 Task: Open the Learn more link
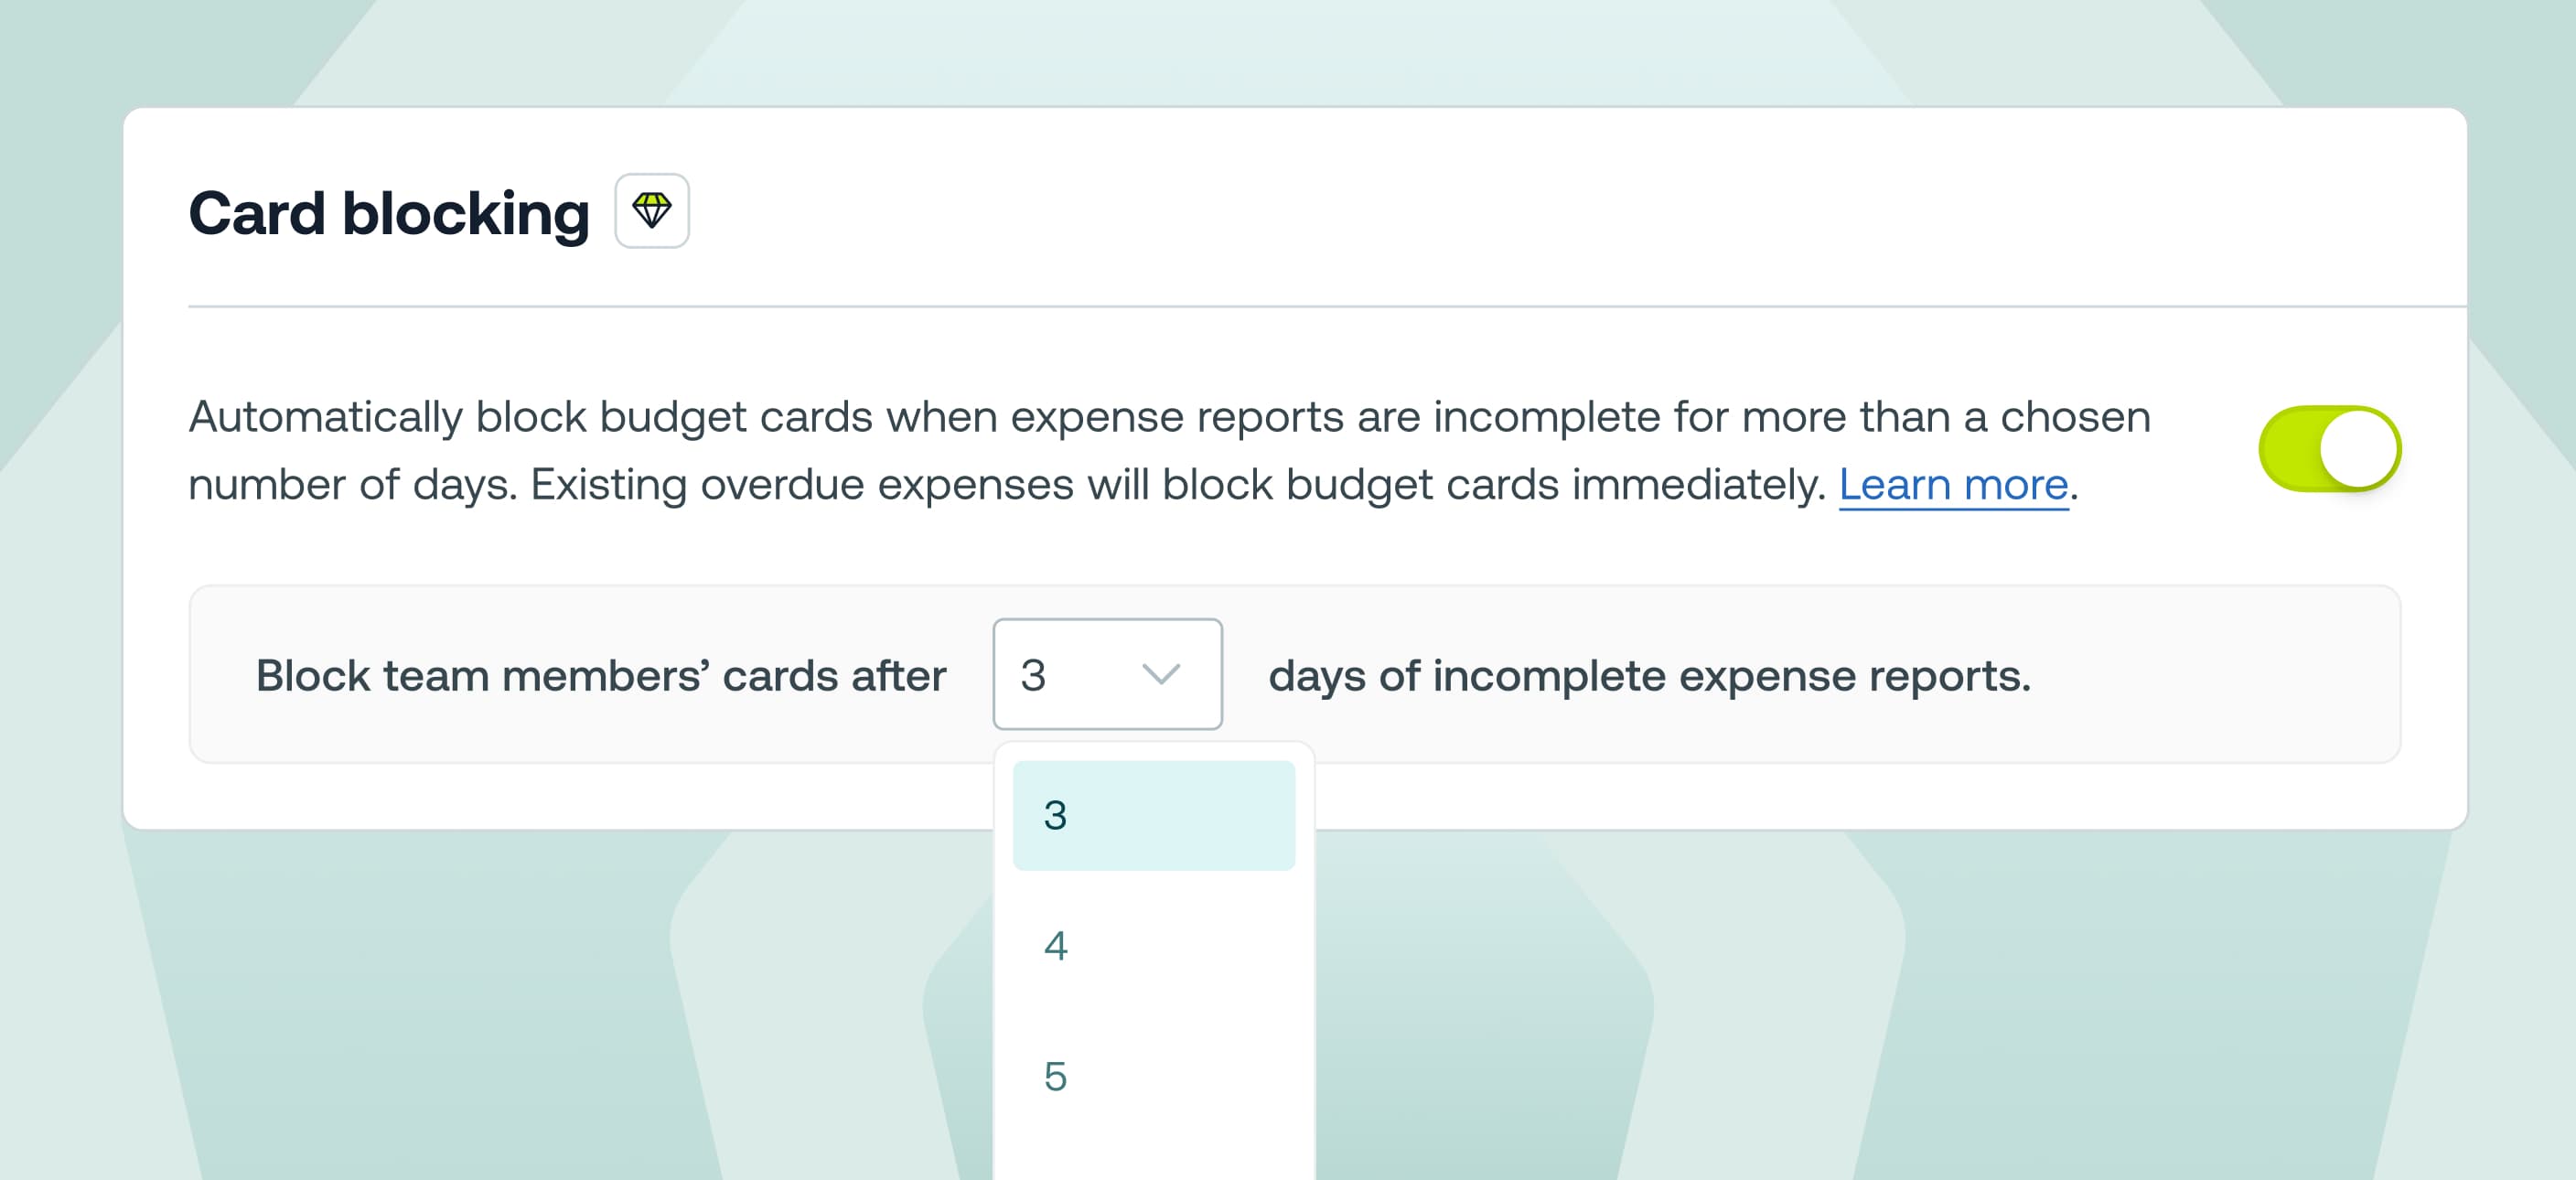1953,485
